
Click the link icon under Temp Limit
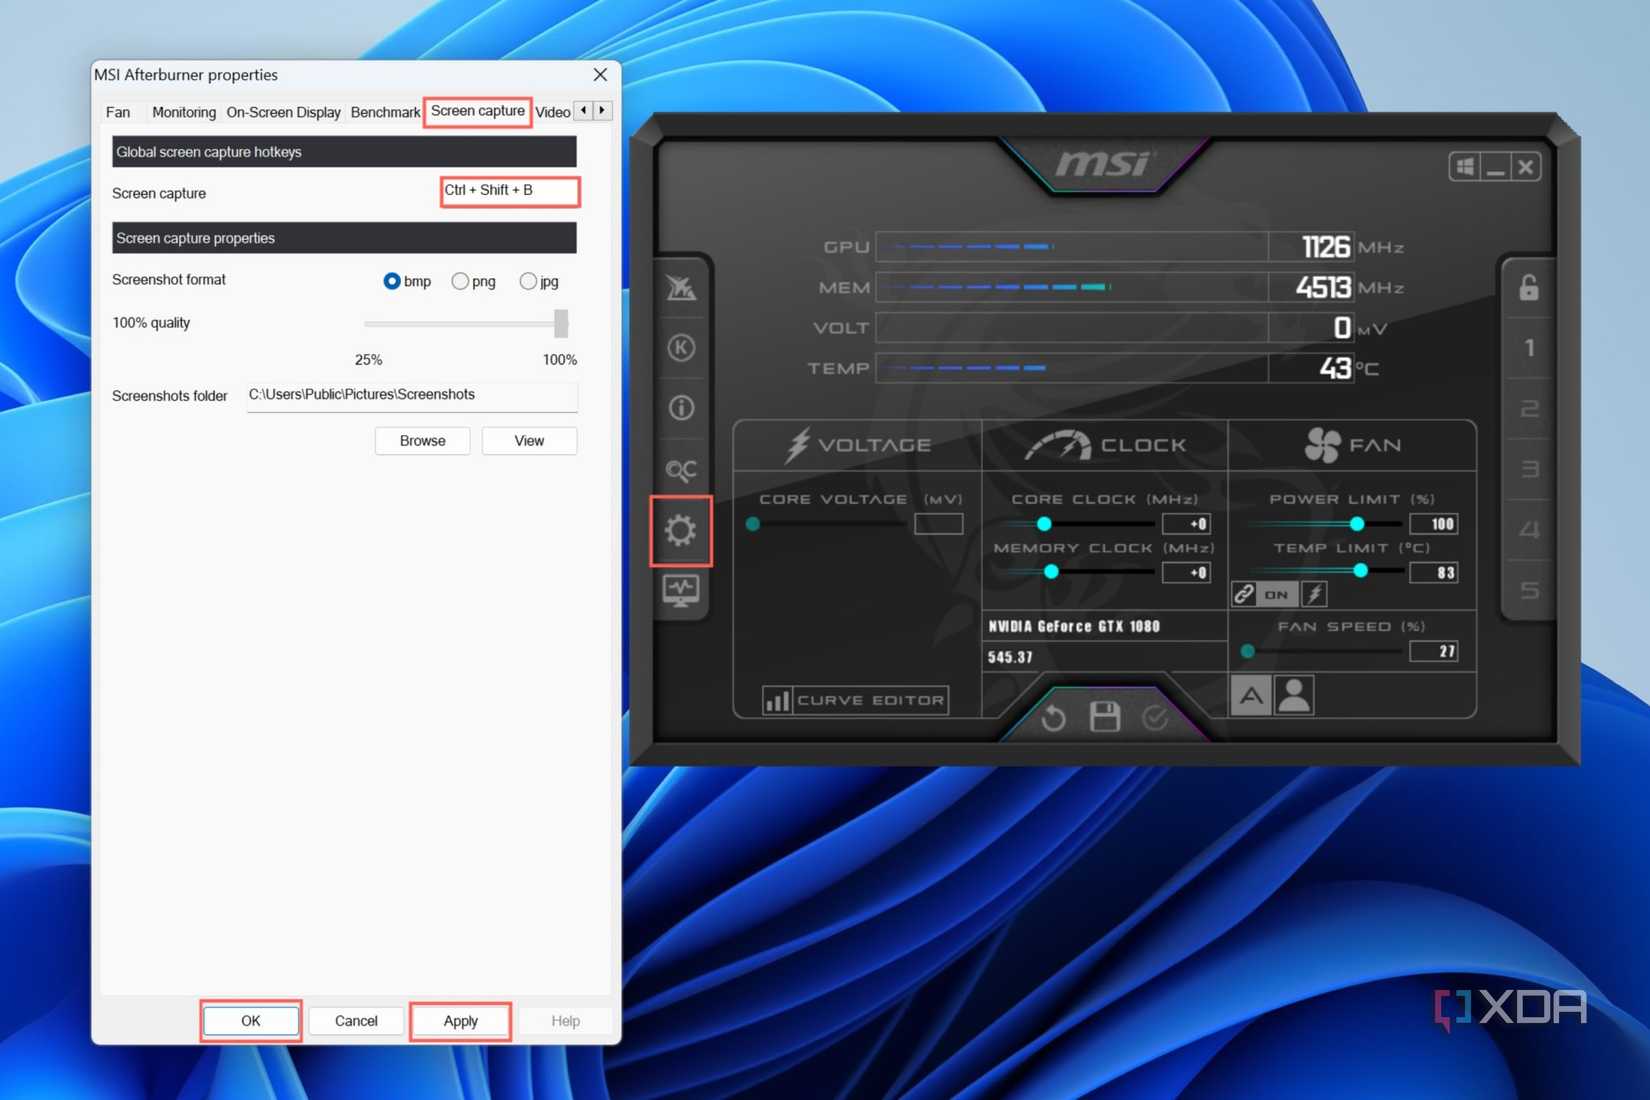point(1244,594)
